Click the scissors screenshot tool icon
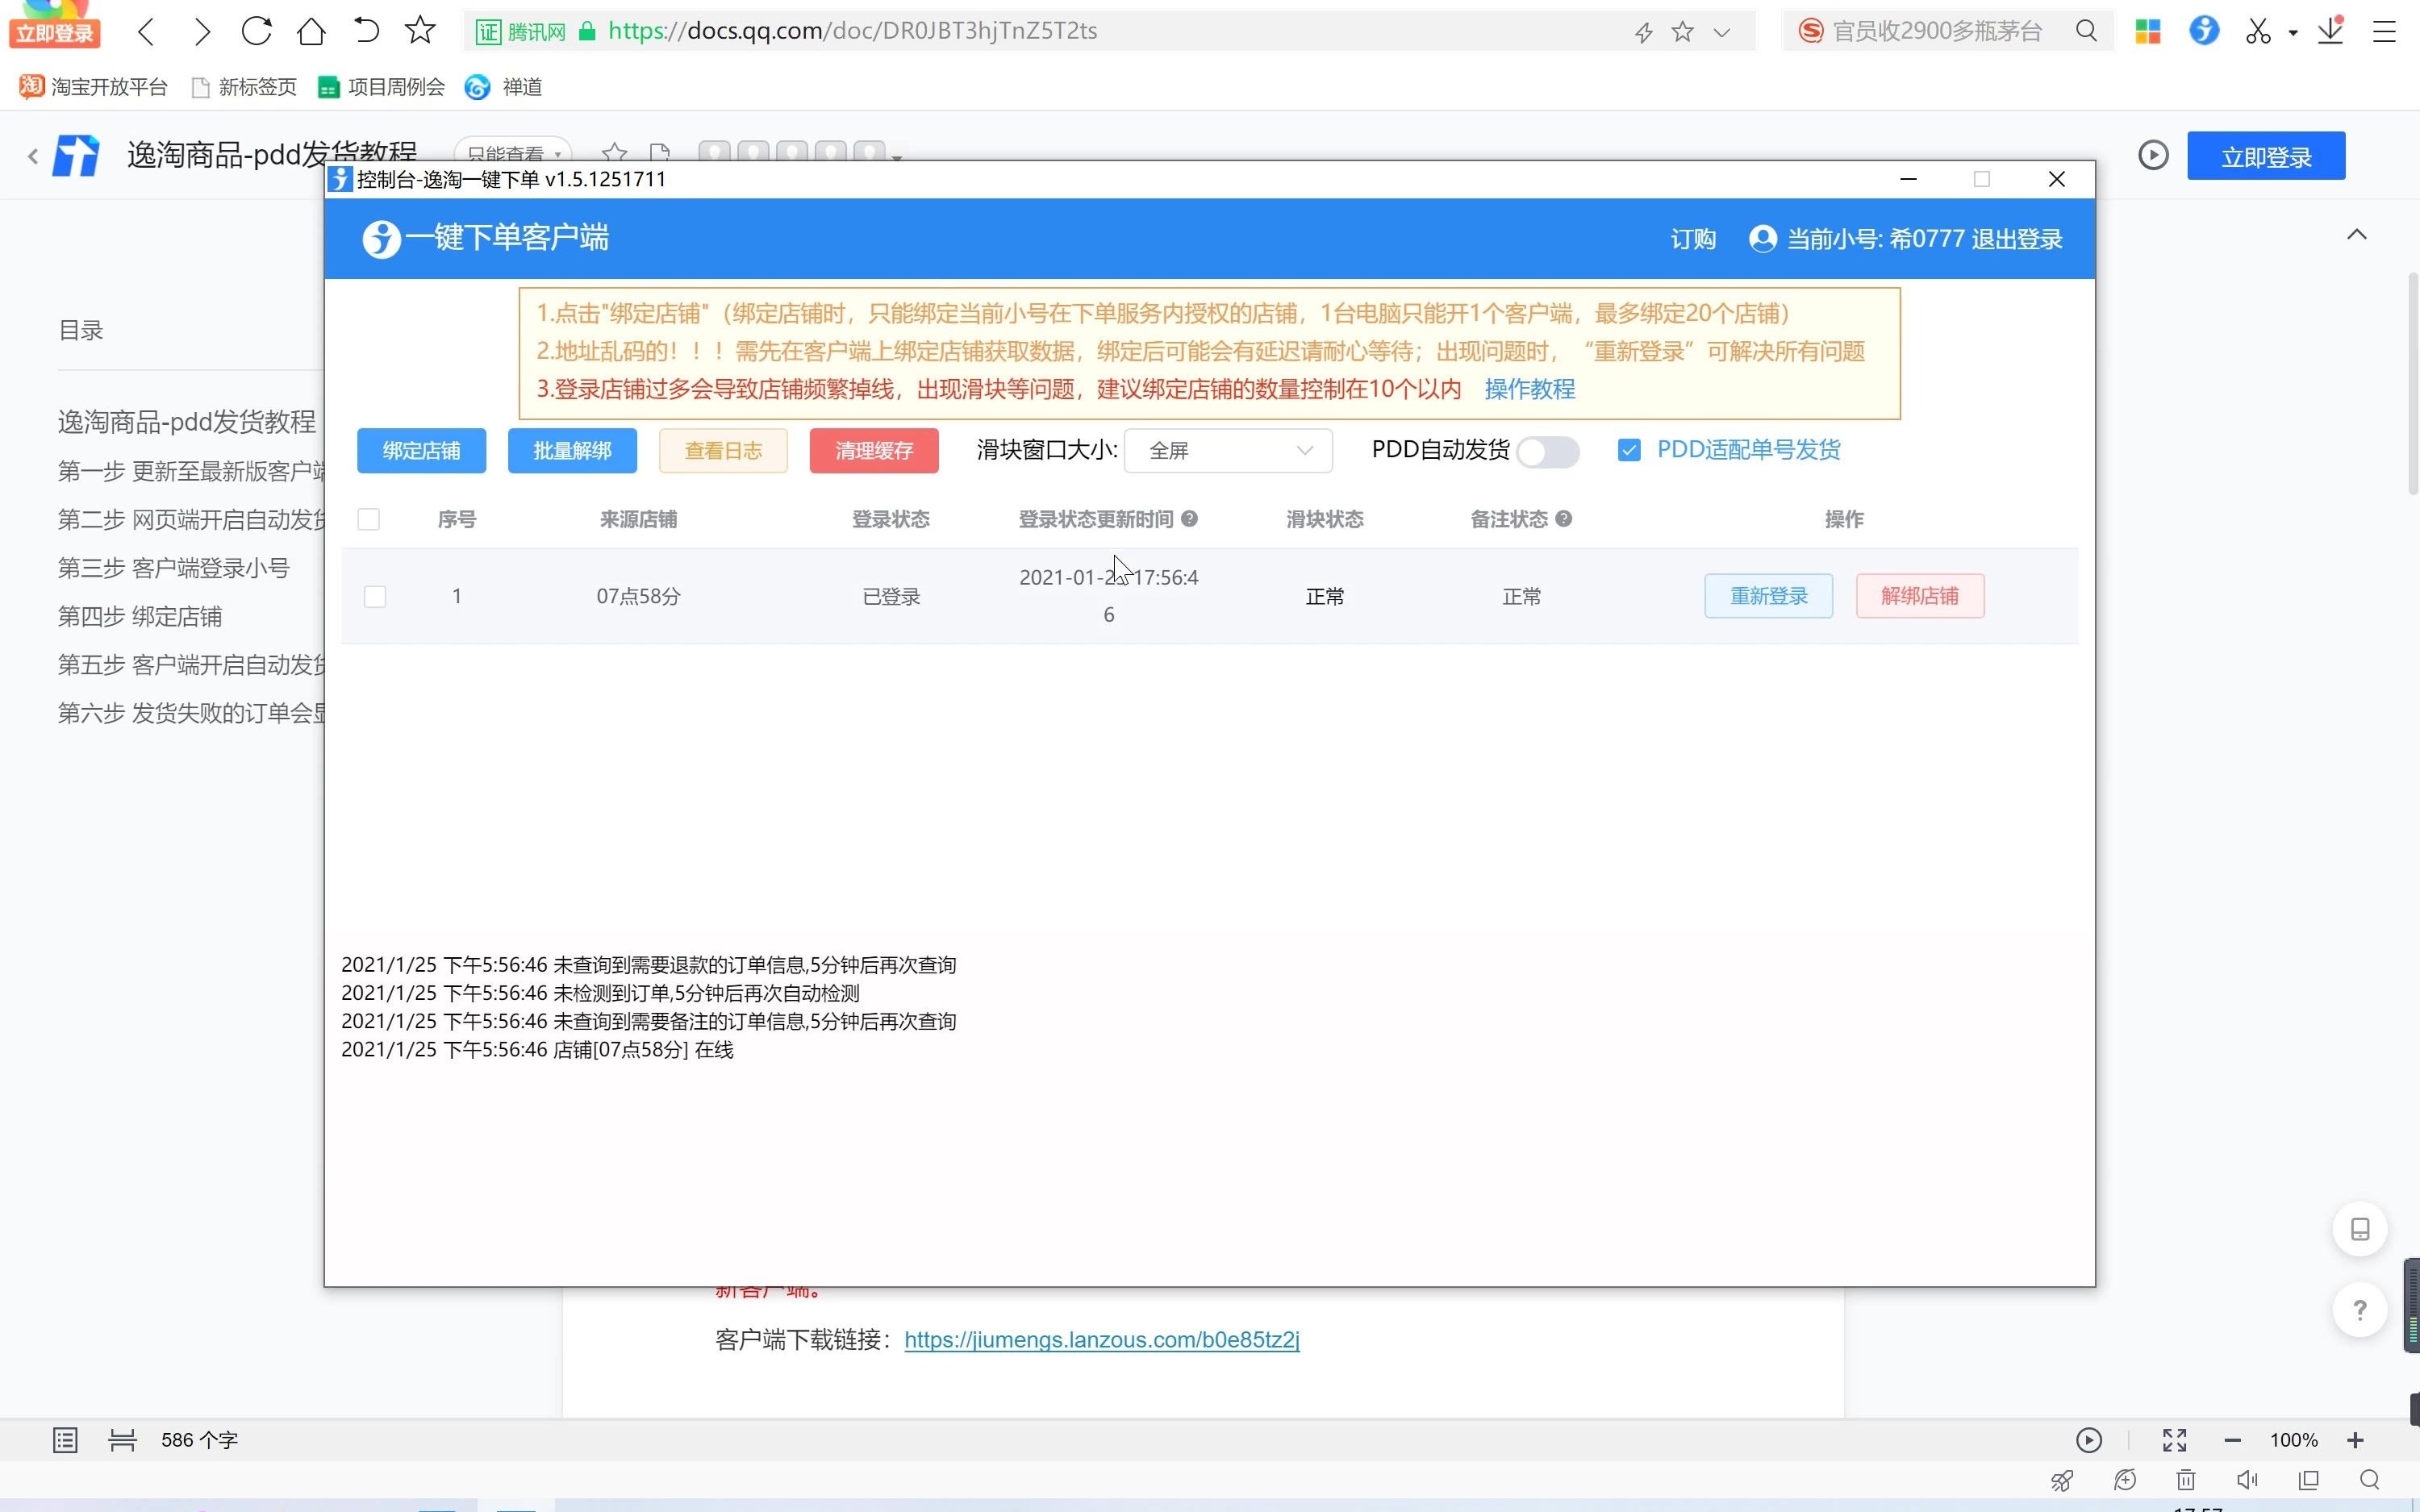This screenshot has width=2420, height=1512. click(x=2258, y=31)
